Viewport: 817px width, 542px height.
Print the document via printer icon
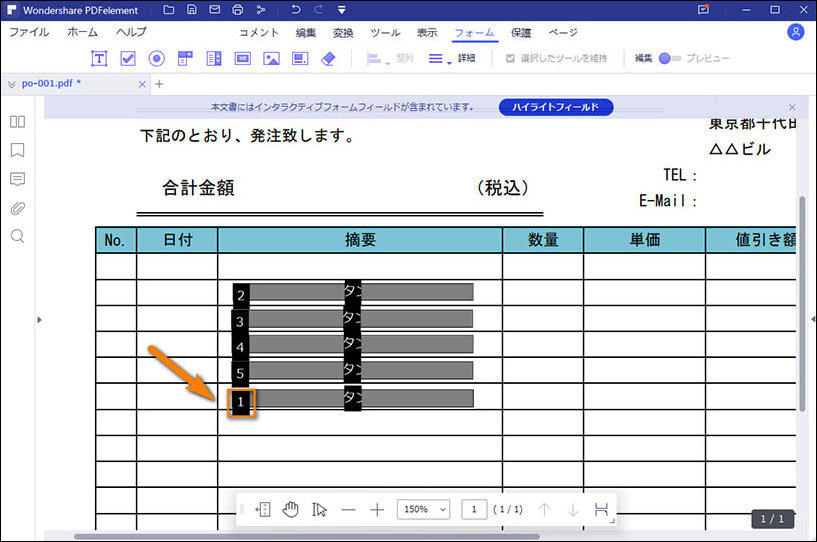[238, 9]
